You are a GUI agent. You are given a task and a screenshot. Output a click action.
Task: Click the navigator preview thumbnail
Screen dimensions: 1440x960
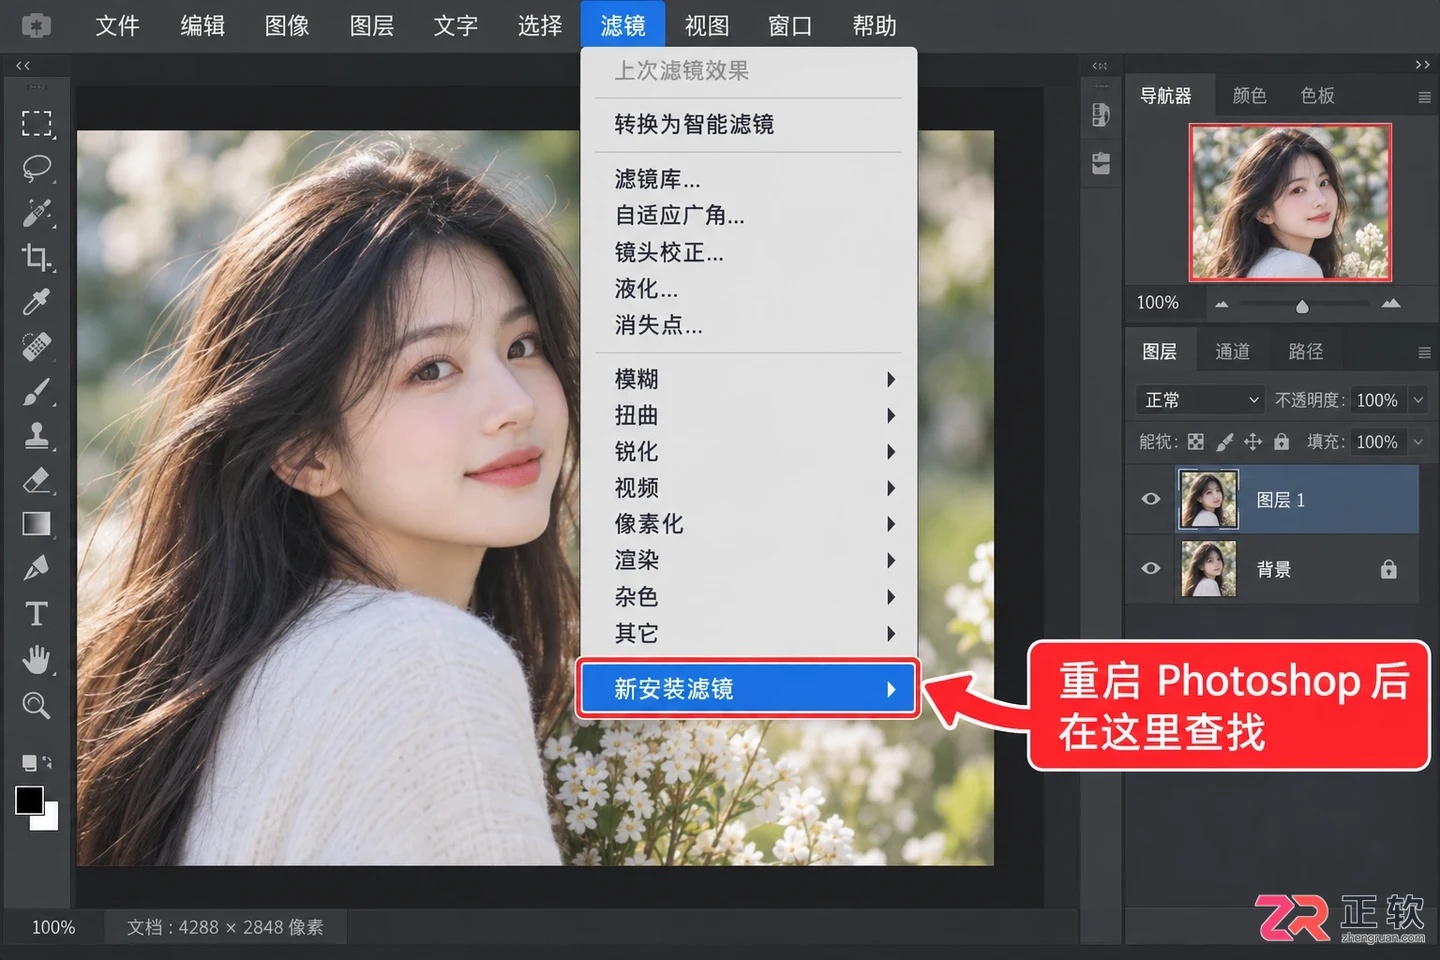pyautogui.click(x=1290, y=202)
